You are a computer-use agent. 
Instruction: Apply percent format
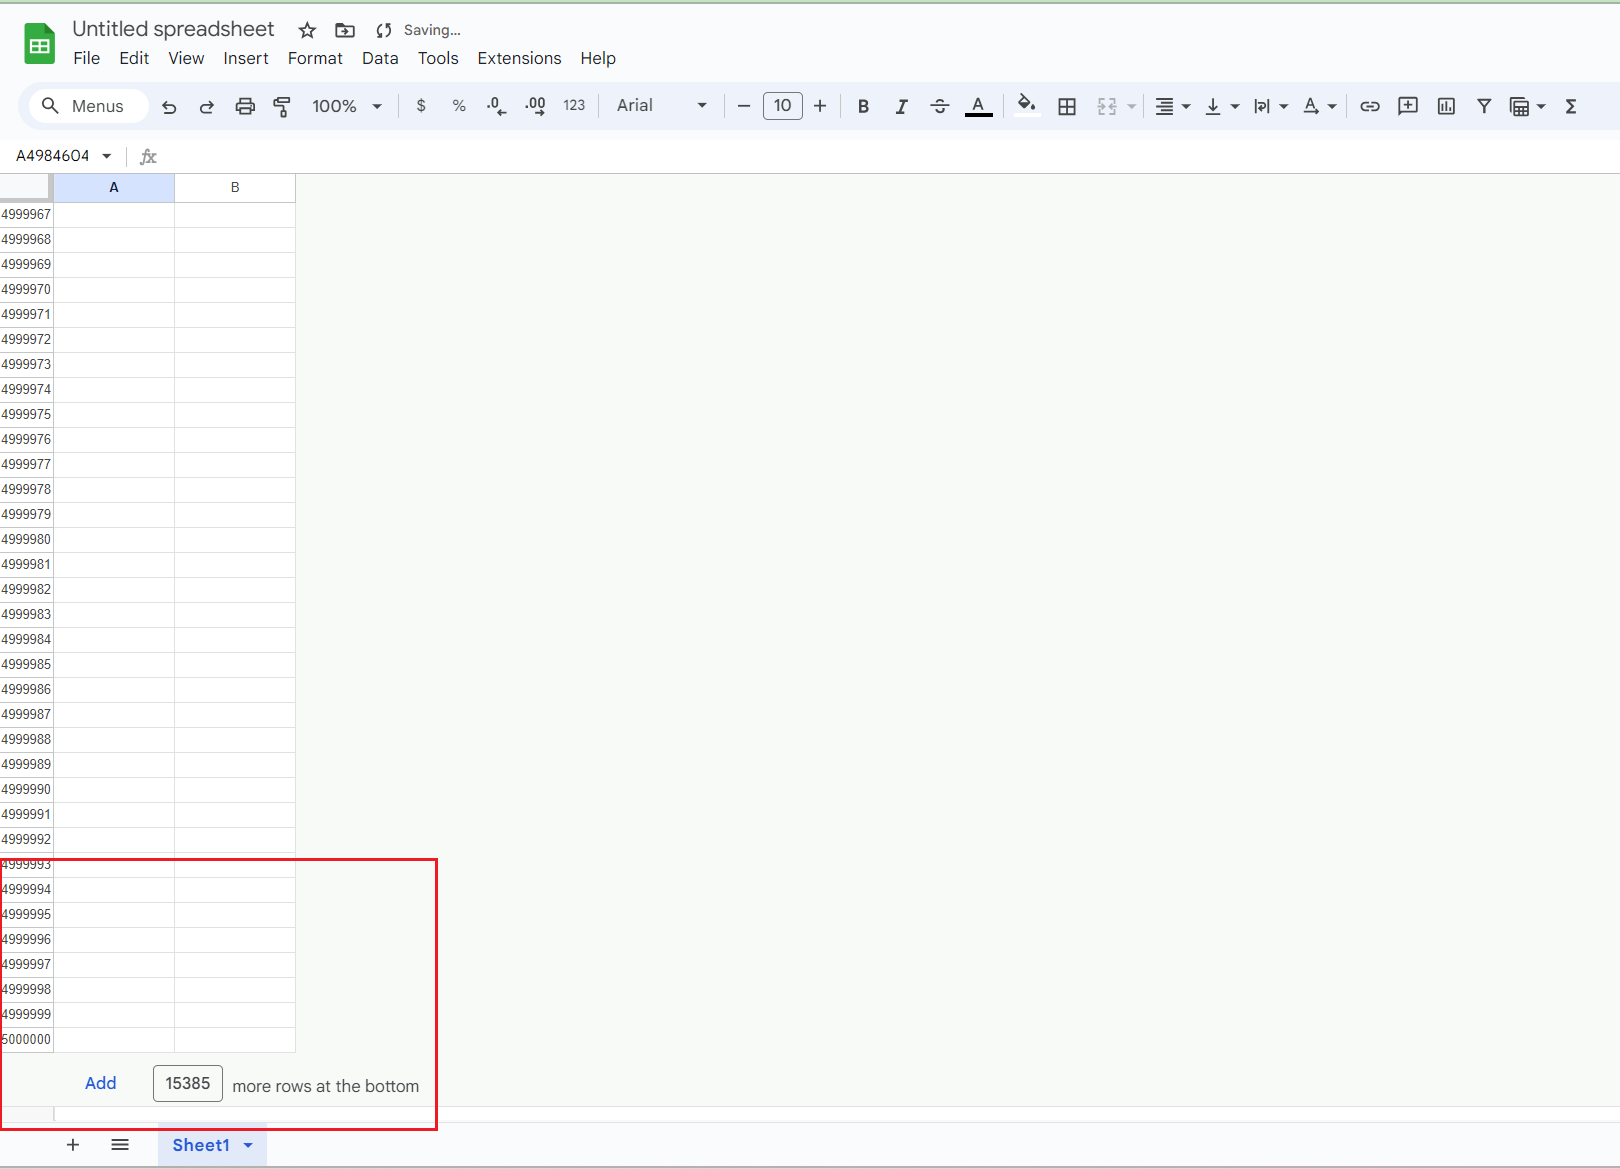click(x=459, y=106)
